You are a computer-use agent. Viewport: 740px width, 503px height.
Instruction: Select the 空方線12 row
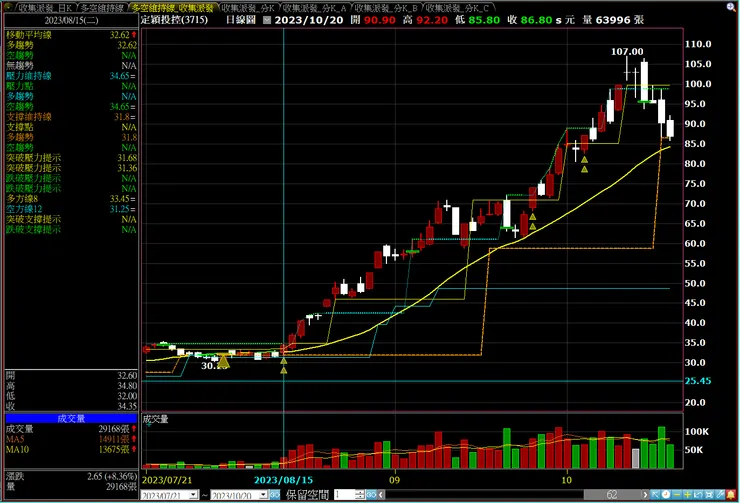click(x=71, y=209)
